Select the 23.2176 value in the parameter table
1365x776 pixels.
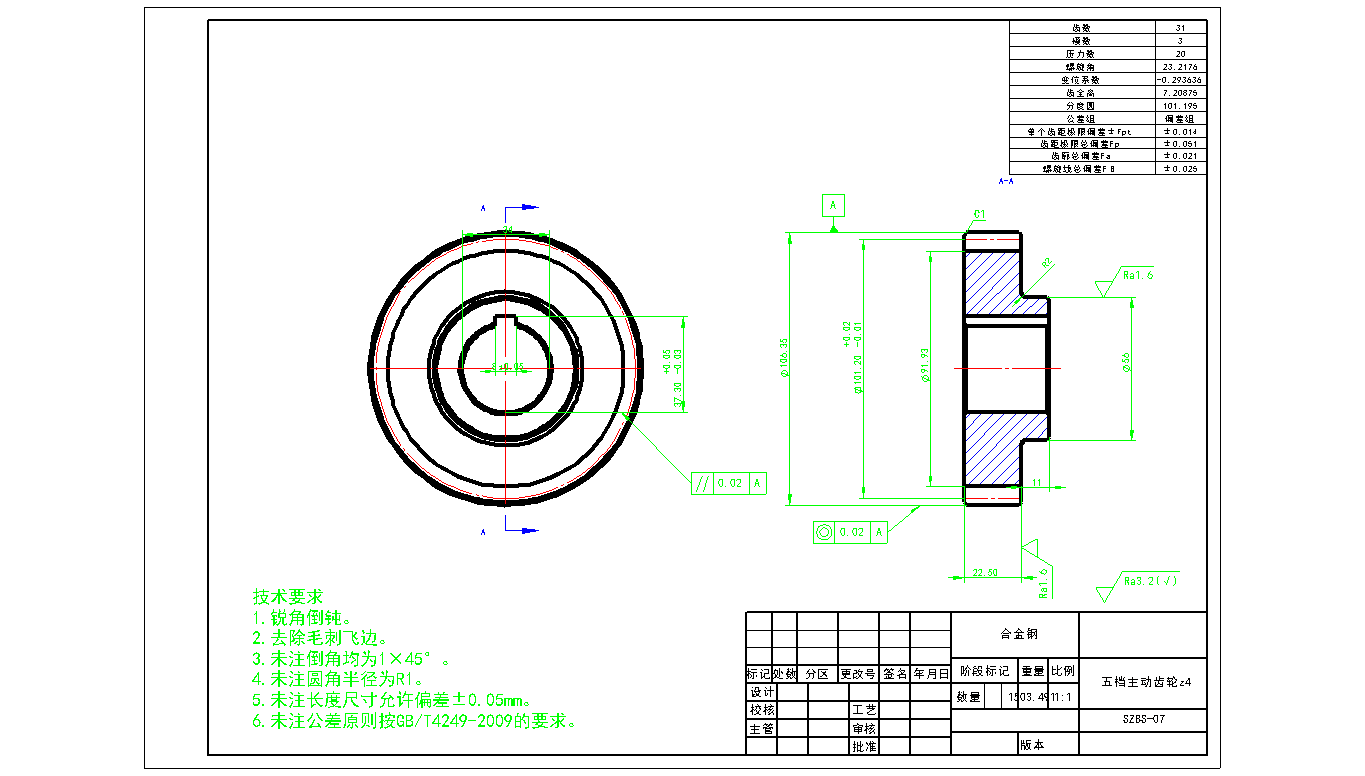[1181, 66]
